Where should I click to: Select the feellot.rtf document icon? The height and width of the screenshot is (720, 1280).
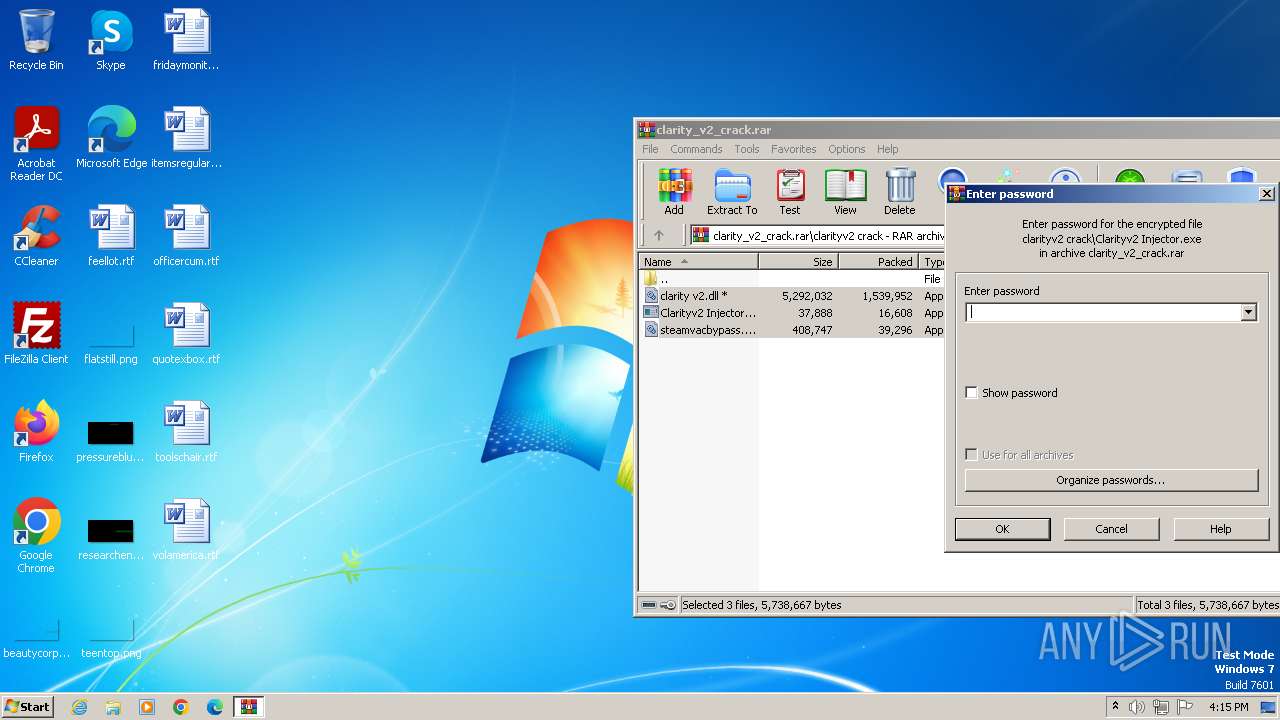(x=111, y=236)
